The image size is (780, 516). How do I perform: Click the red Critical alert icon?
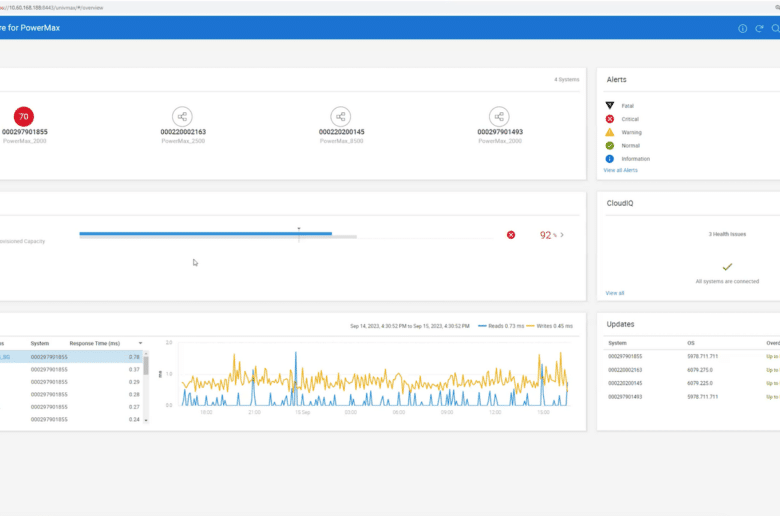[609, 119]
